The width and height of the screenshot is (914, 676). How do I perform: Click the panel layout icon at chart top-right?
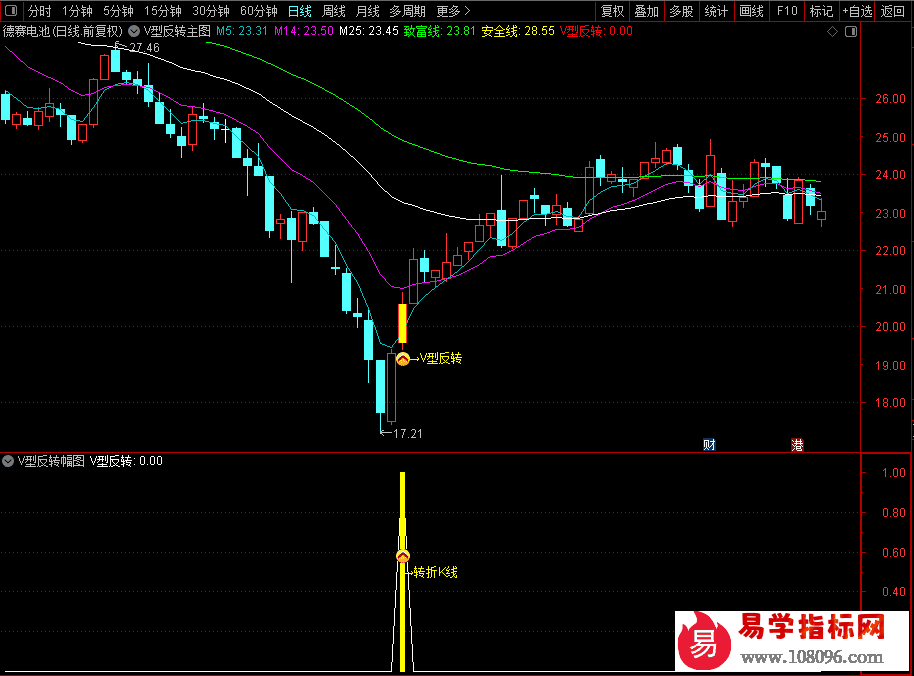coord(850,31)
